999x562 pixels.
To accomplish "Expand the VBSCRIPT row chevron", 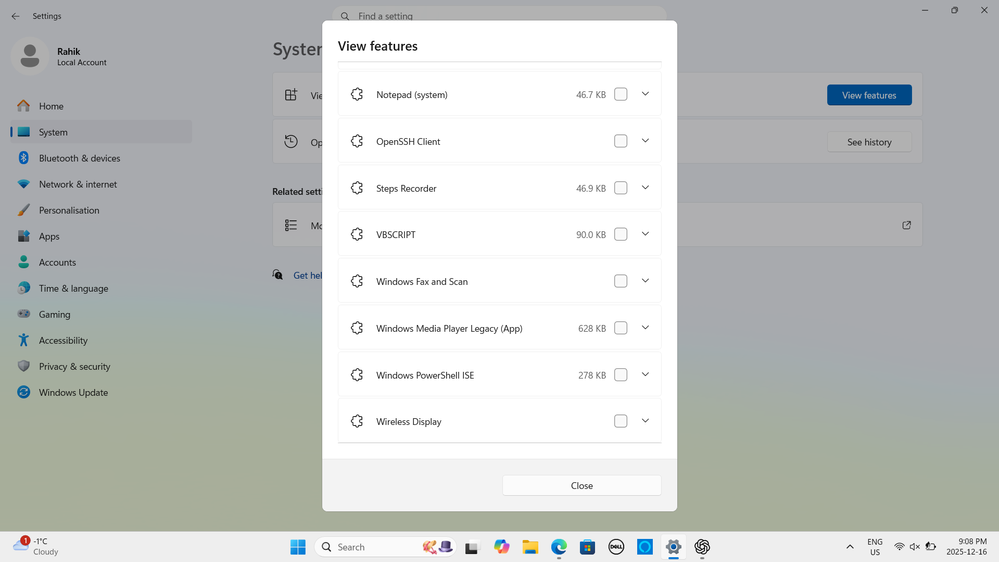I will click(645, 234).
